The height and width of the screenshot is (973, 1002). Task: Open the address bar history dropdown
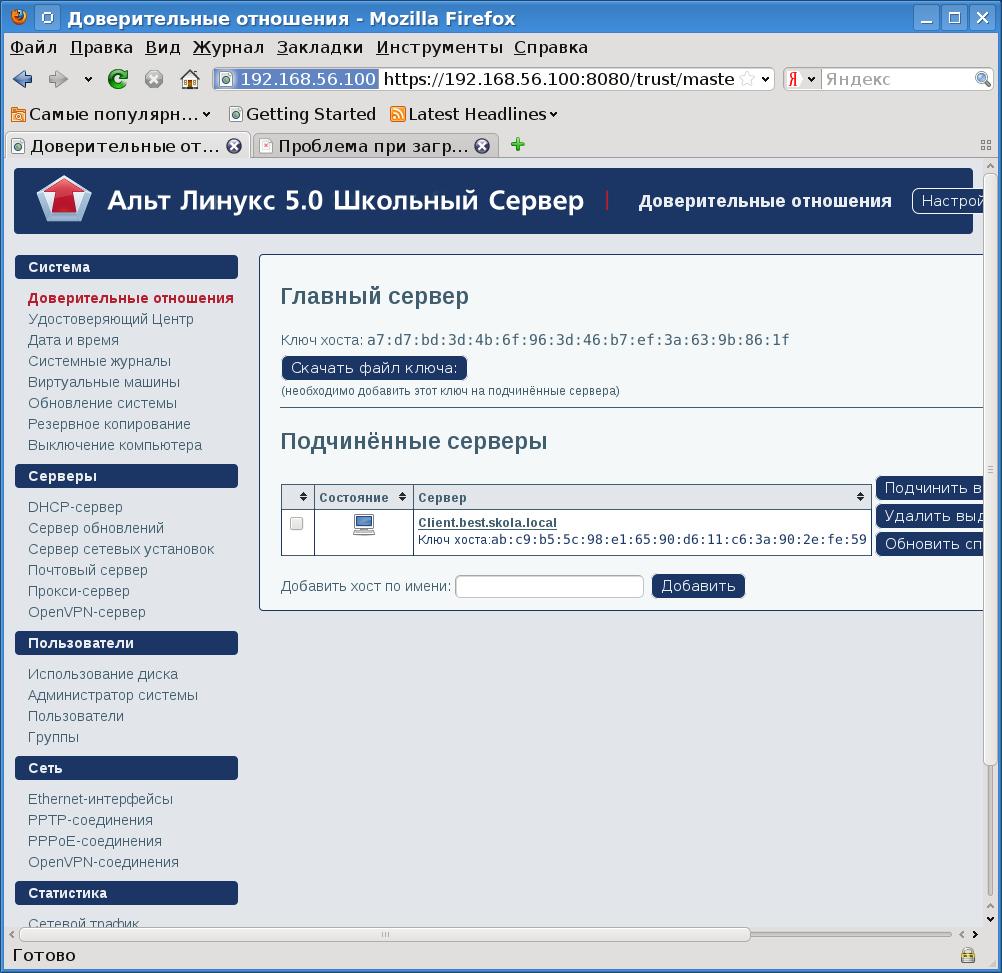[766, 79]
